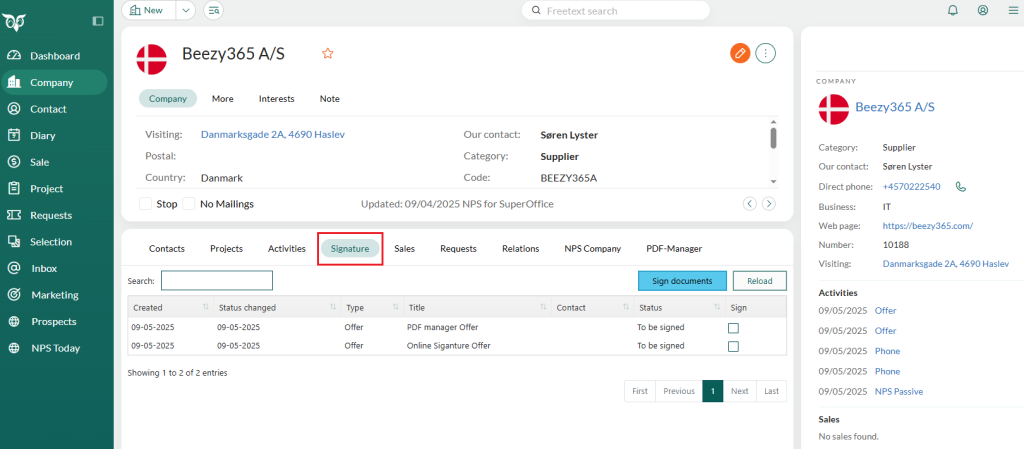Image resolution: width=1024 pixels, height=449 pixels.
Task: Click direct phone number +4570222540
Action: 912,187
